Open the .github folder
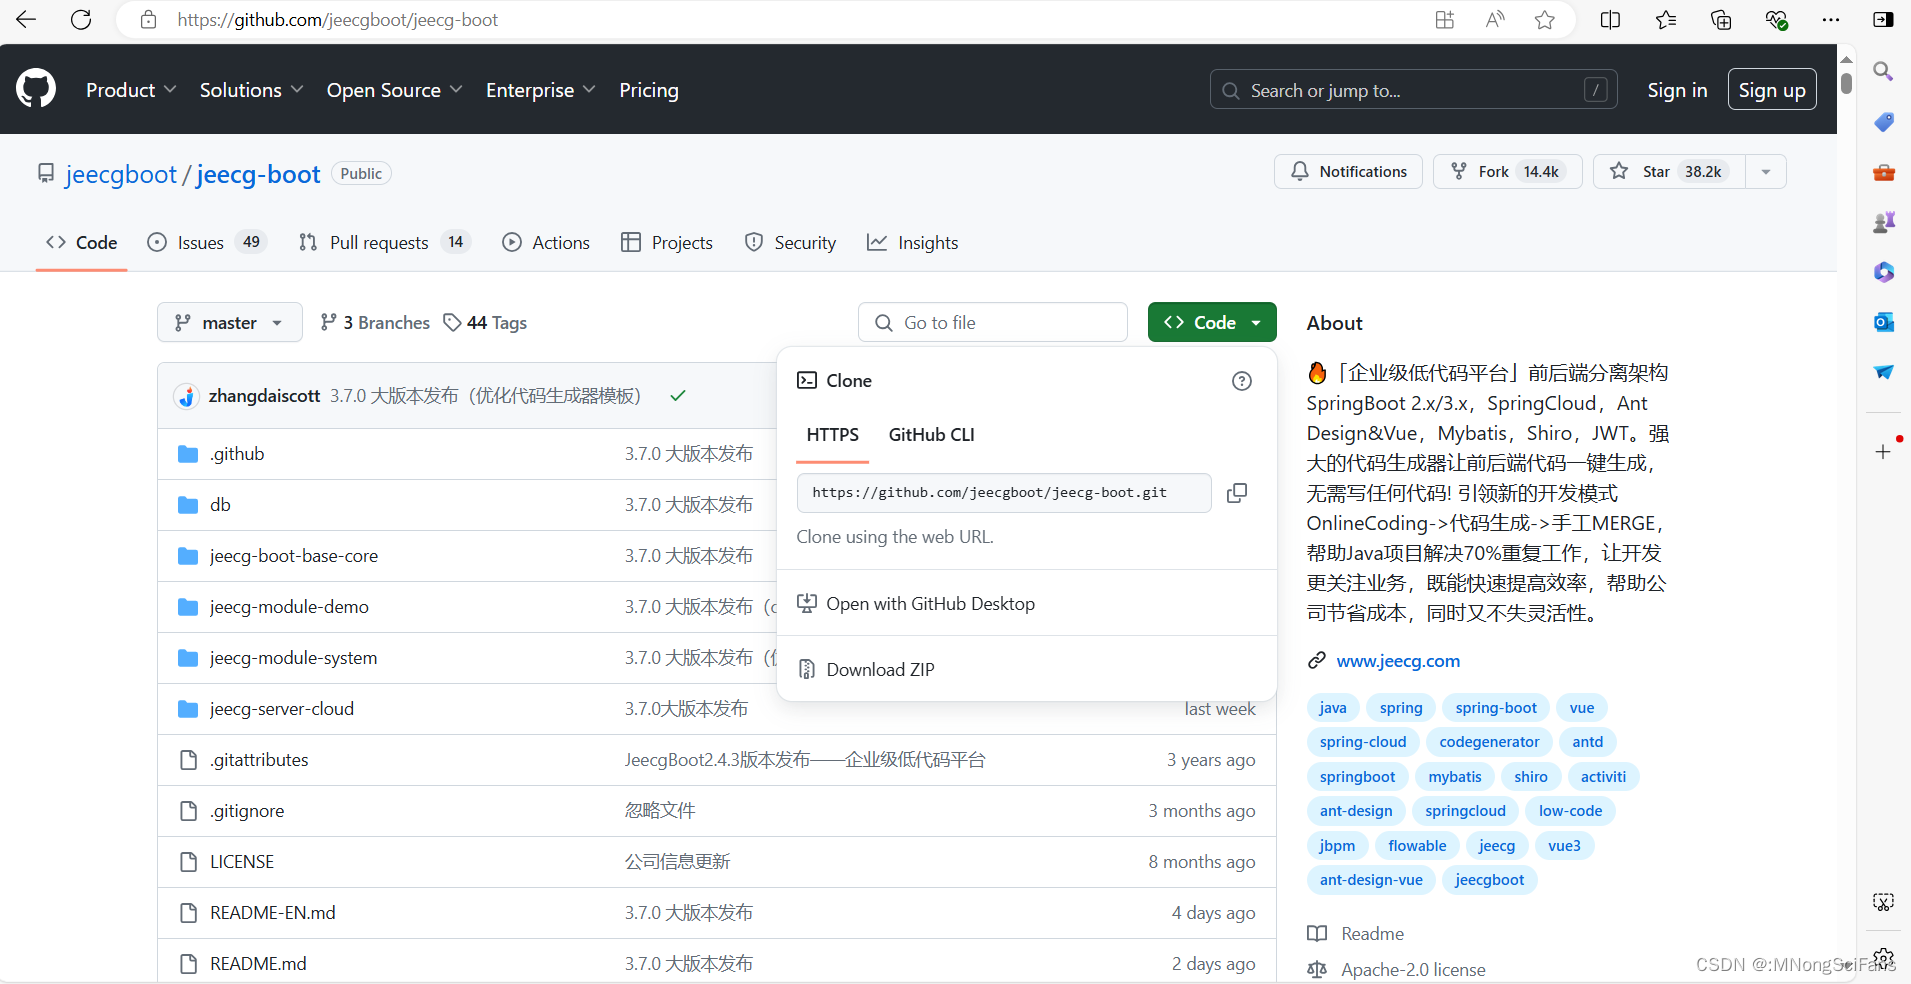This screenshot has height=984, width=1911. pyautogui.click(x=237, y=454)
